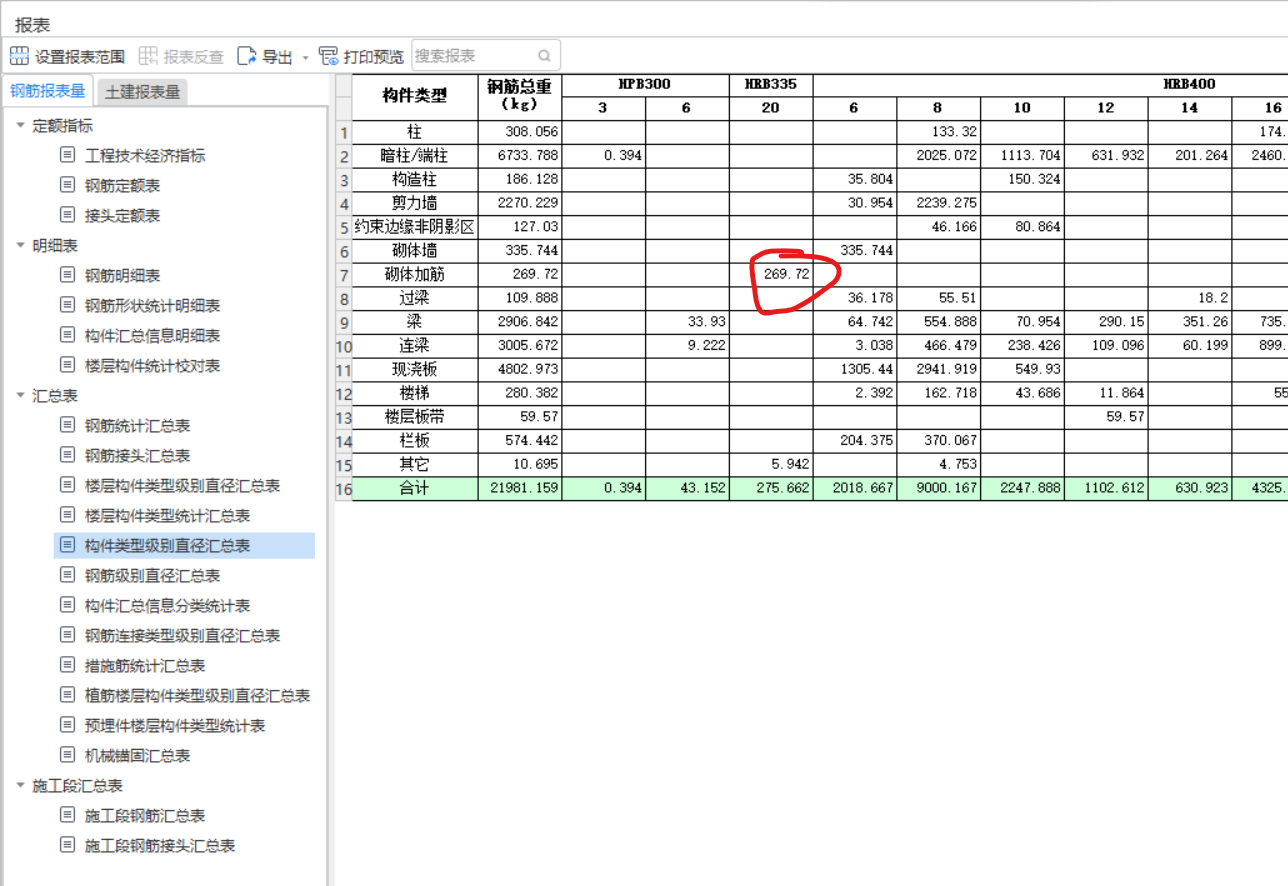Click document icon beside 钢筋明细表
The width and height of the screenshot is (1288, 886).
pos(68,275)
